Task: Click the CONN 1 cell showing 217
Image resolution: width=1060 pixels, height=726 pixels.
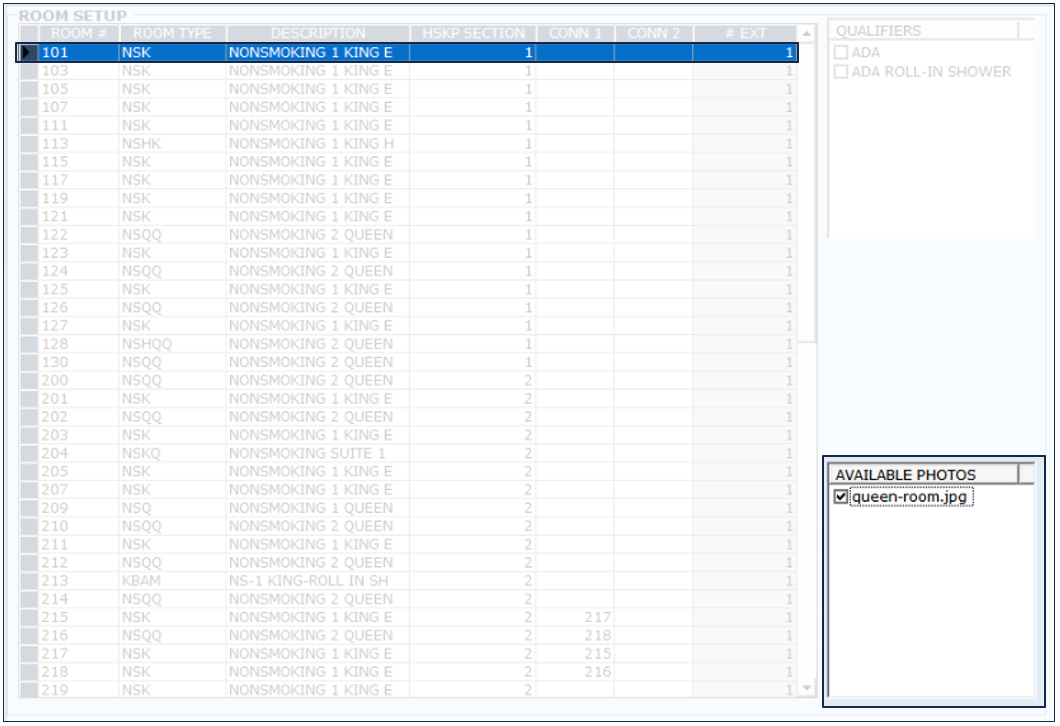Action: click(x=575, y=617)
